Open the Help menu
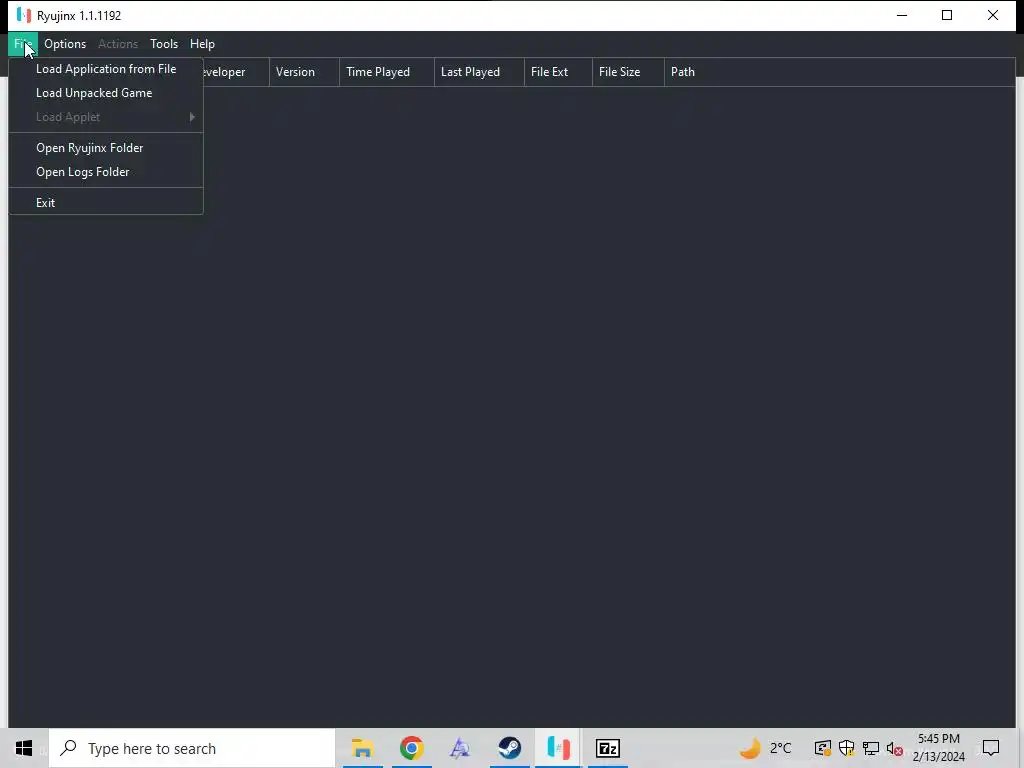This screenshot has height=768, width=1024. point(202,44)
